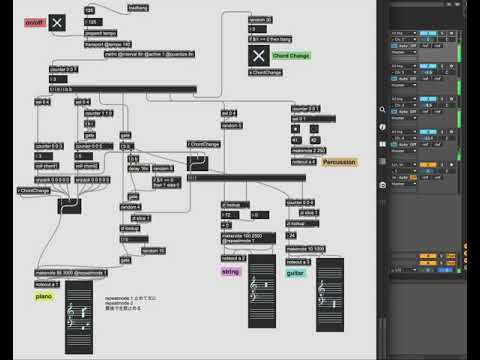Select the coll chord1 object

click(47, 166)
